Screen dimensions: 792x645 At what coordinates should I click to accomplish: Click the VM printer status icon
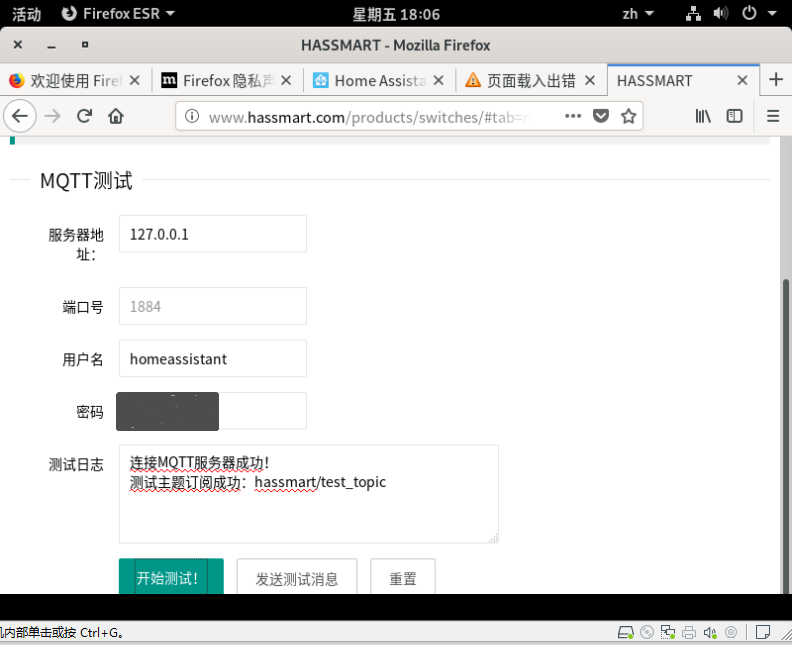(689, 632)
